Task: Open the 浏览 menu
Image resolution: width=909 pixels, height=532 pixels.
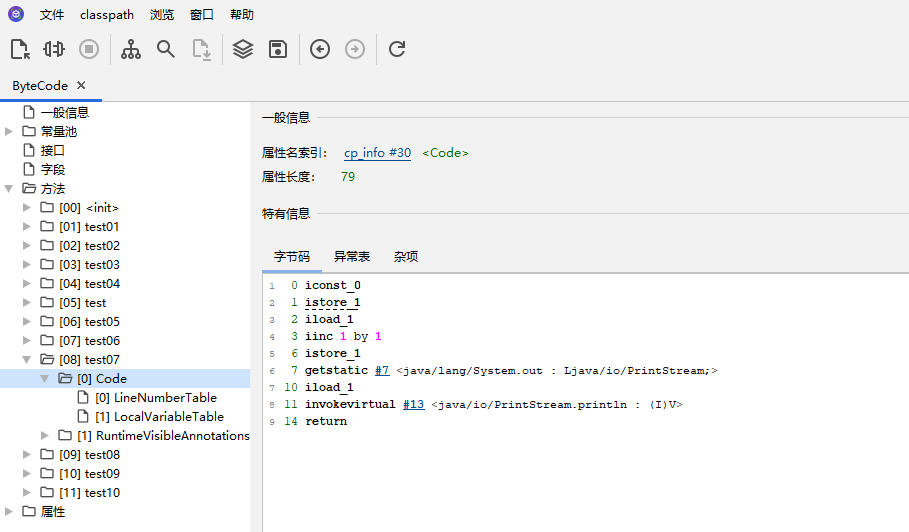Action: (x=162, y=14)
